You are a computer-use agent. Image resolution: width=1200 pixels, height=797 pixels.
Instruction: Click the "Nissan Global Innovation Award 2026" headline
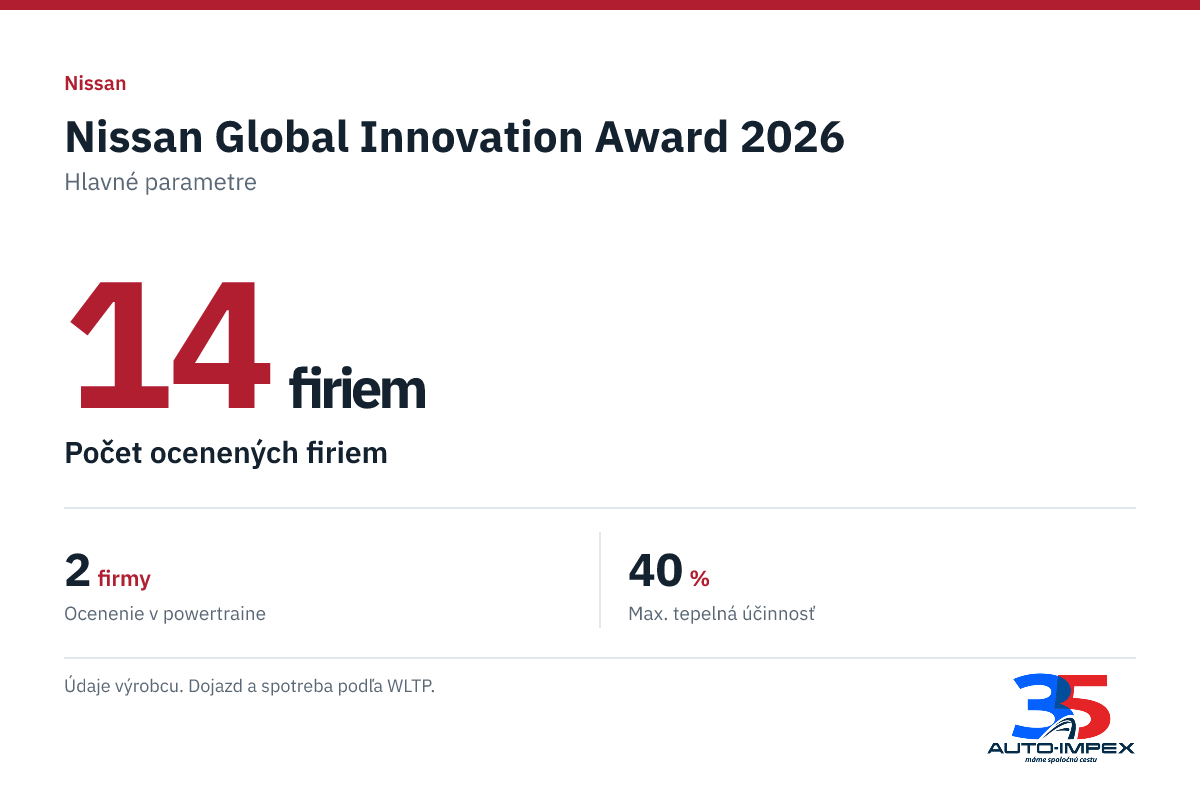(455, 137)
